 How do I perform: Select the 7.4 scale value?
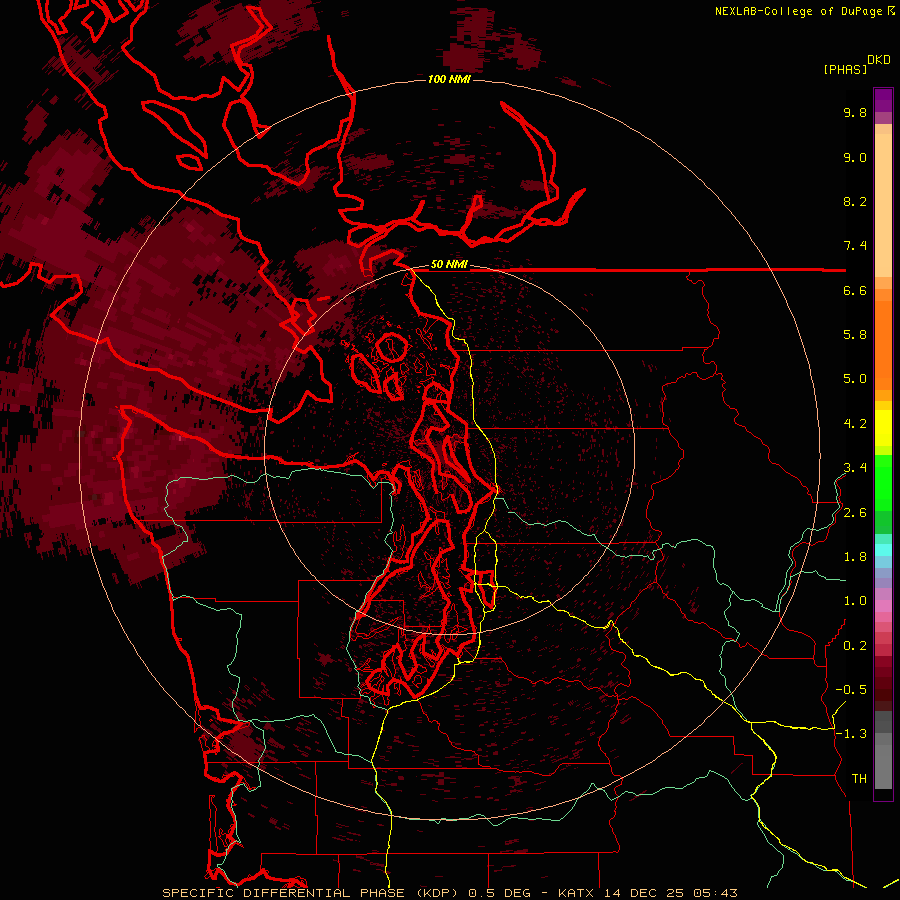(855, 246)
